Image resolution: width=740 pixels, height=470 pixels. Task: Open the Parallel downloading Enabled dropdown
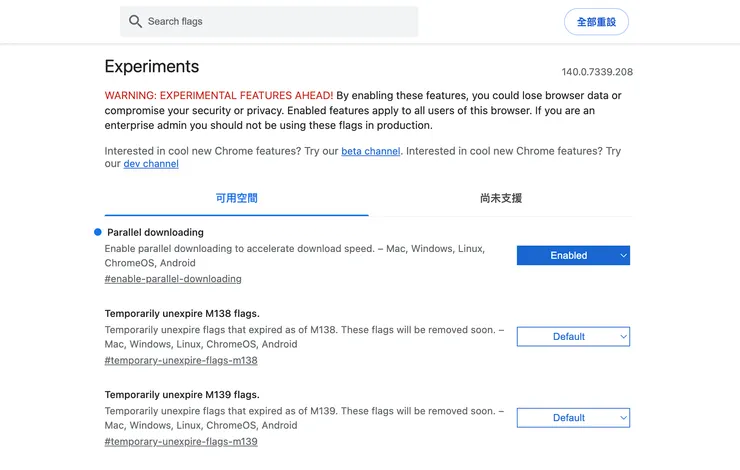[573, 255]
